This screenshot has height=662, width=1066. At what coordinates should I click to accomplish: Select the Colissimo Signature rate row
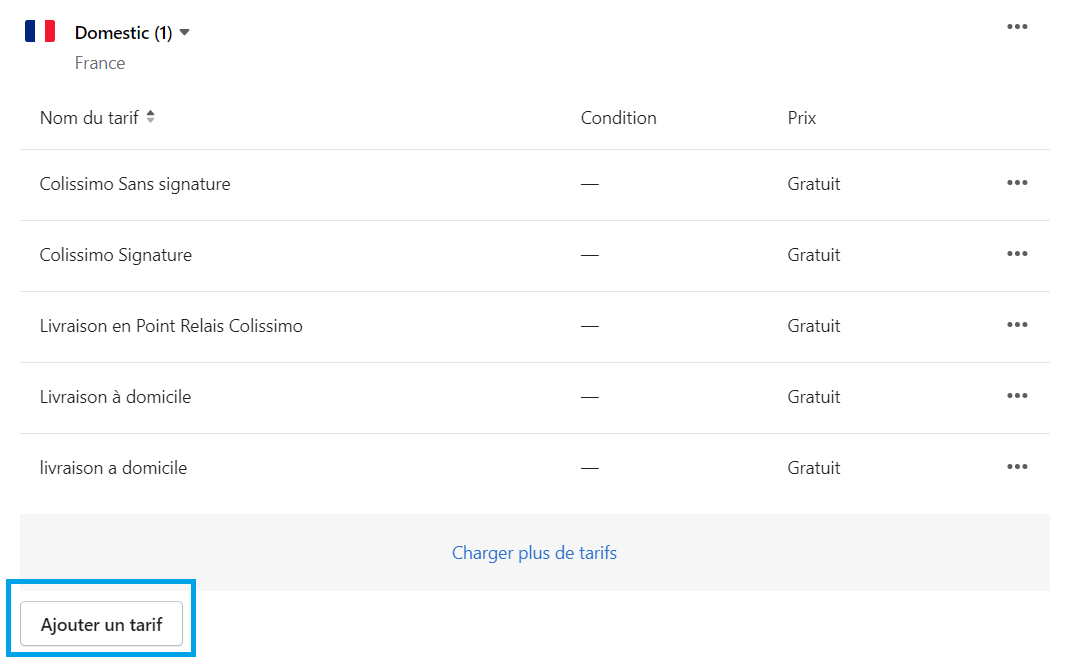(x=534, y=256)
